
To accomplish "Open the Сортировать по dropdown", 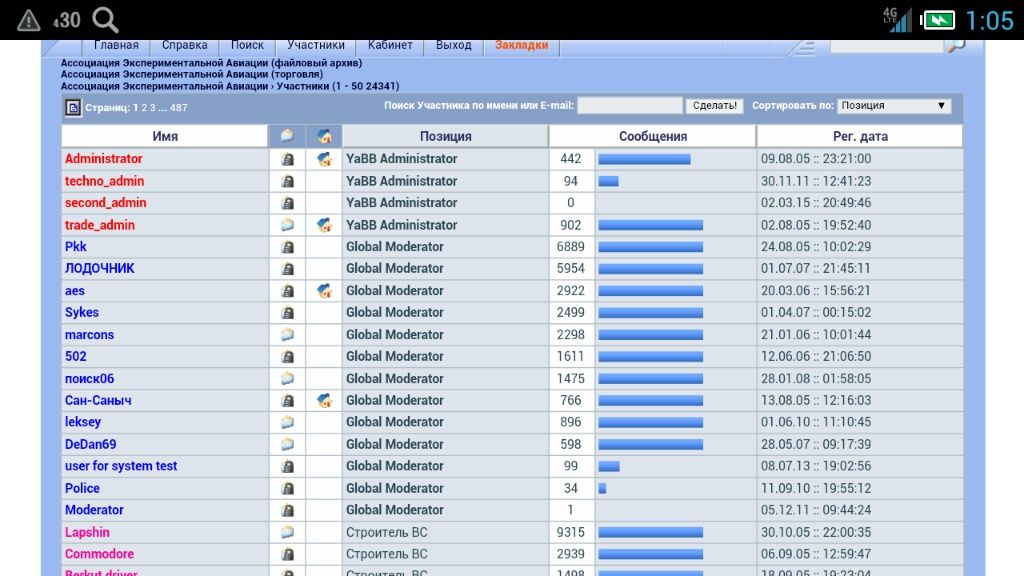I will click(893, 106).
